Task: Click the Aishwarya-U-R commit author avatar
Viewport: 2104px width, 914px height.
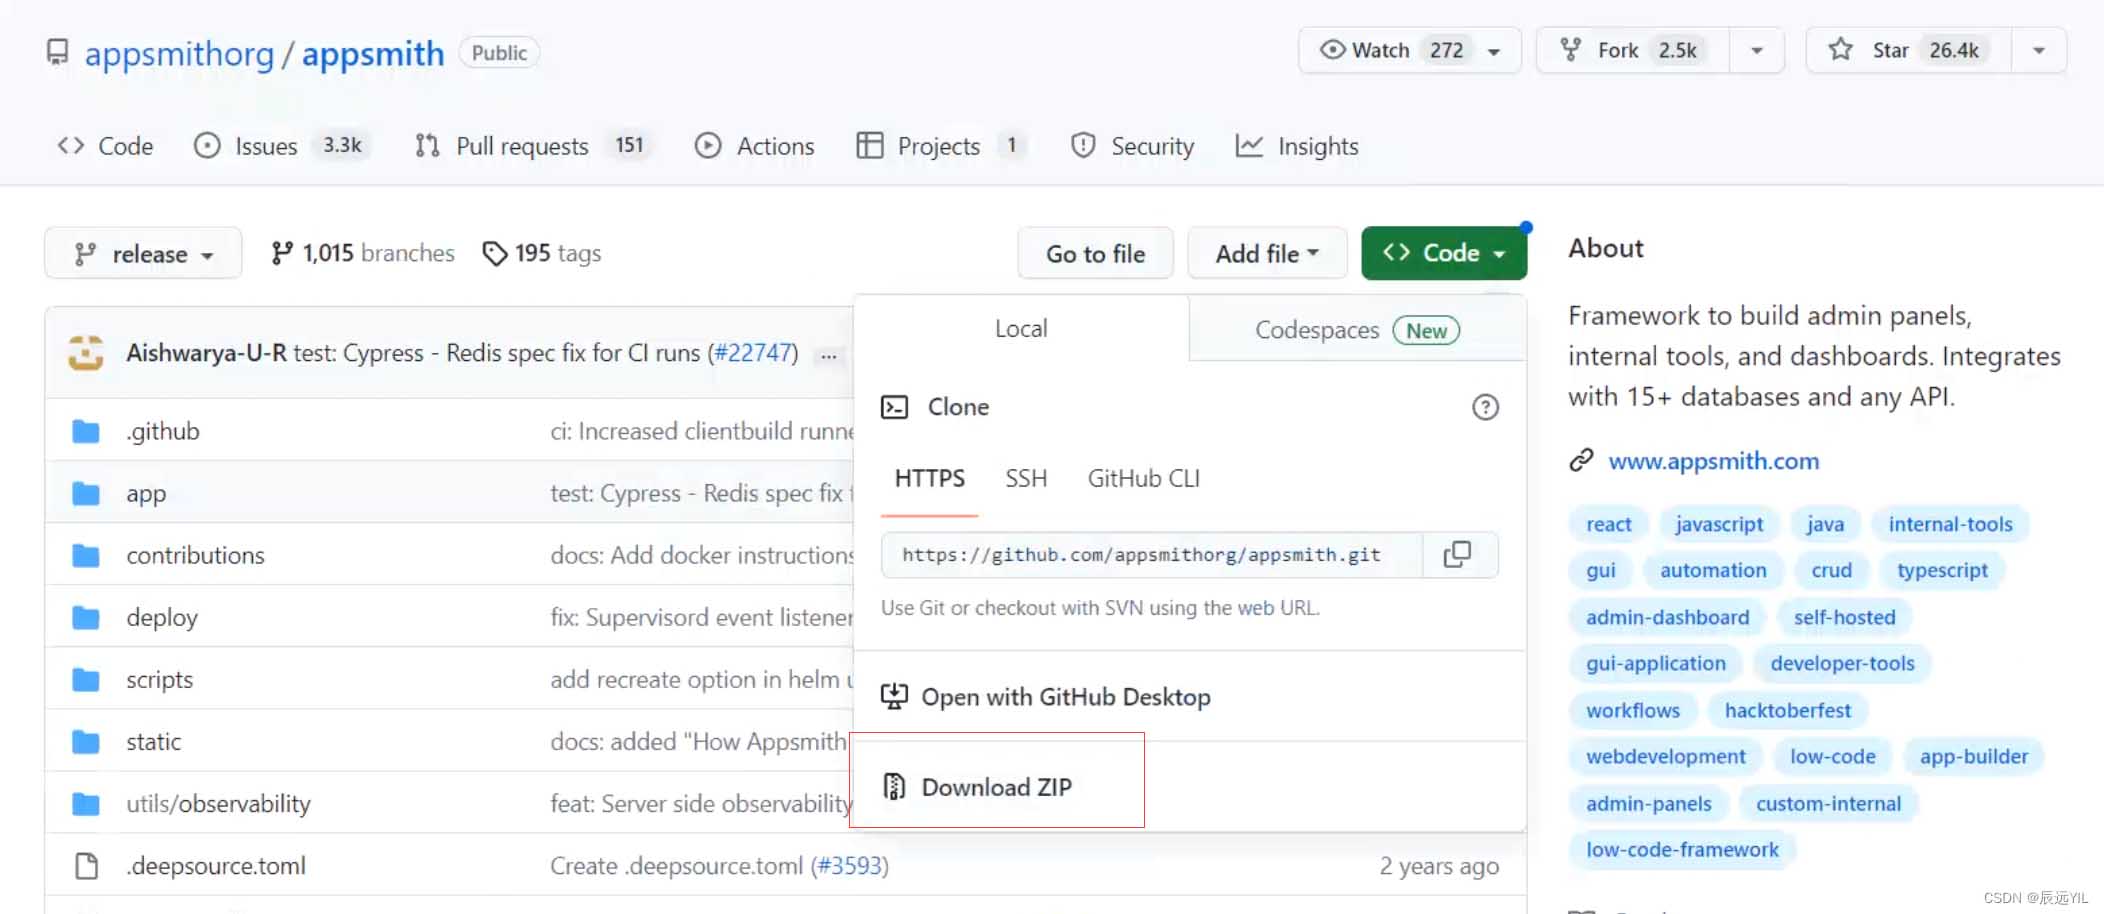Action: click(x=86, y=353)
